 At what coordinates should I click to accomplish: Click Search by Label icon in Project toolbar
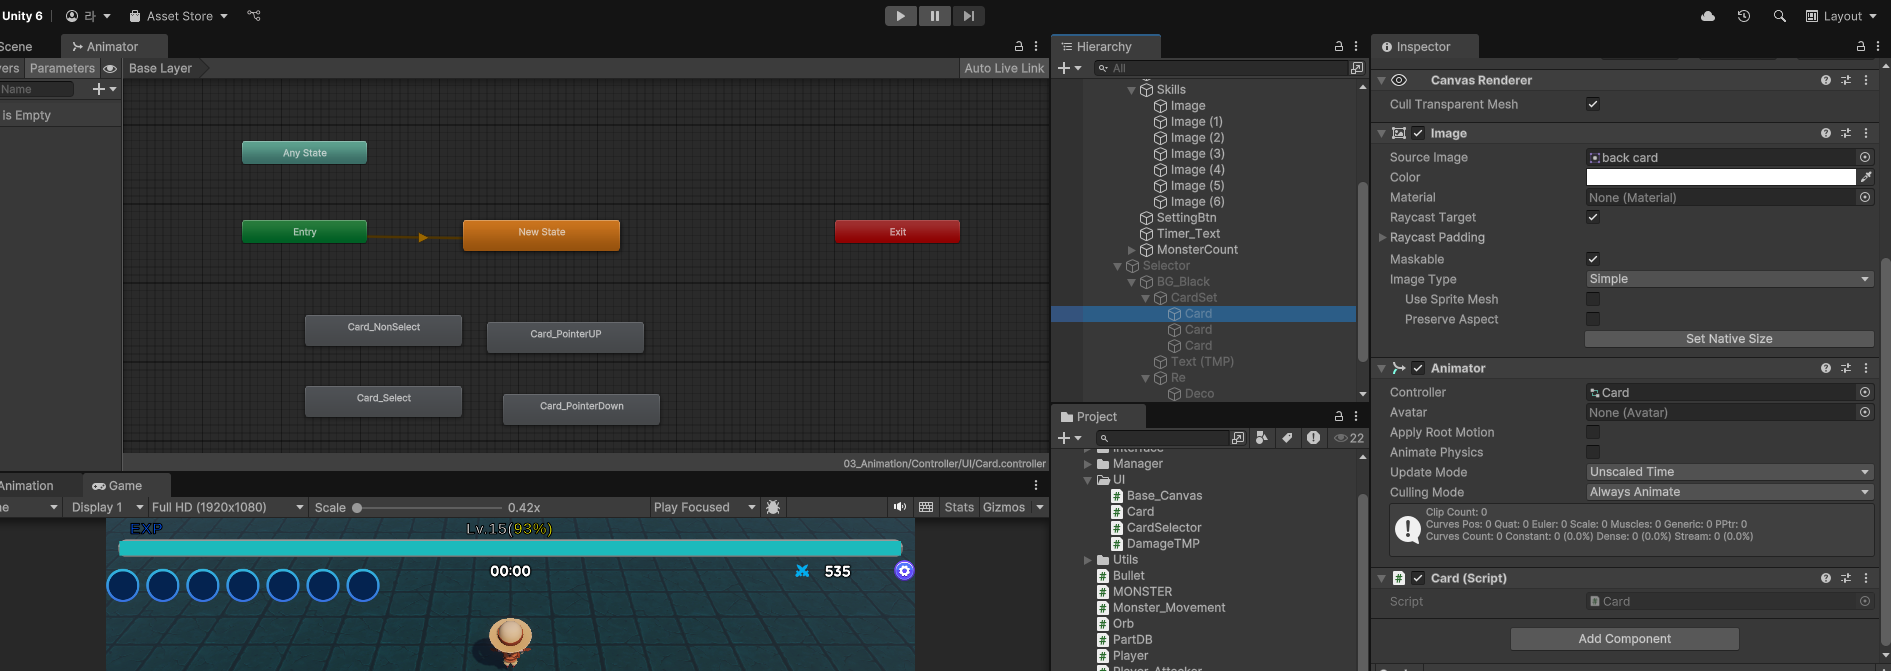click(1287, 438)
